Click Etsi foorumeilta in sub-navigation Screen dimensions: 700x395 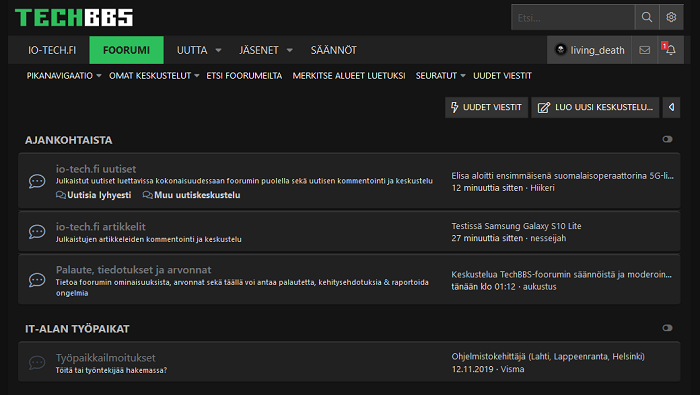(x=244, y=76)
